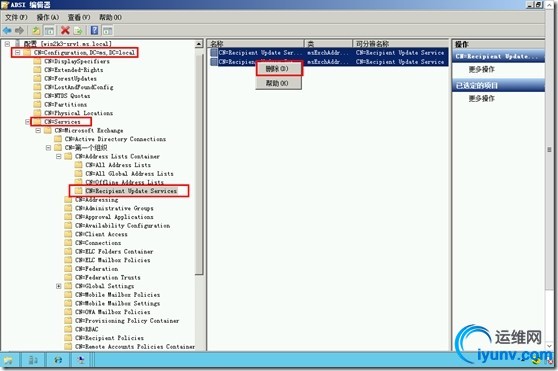The width and height of the screenshot is (558, 371).
Task: Sort list by 类 column header
Action: [328, 44]
